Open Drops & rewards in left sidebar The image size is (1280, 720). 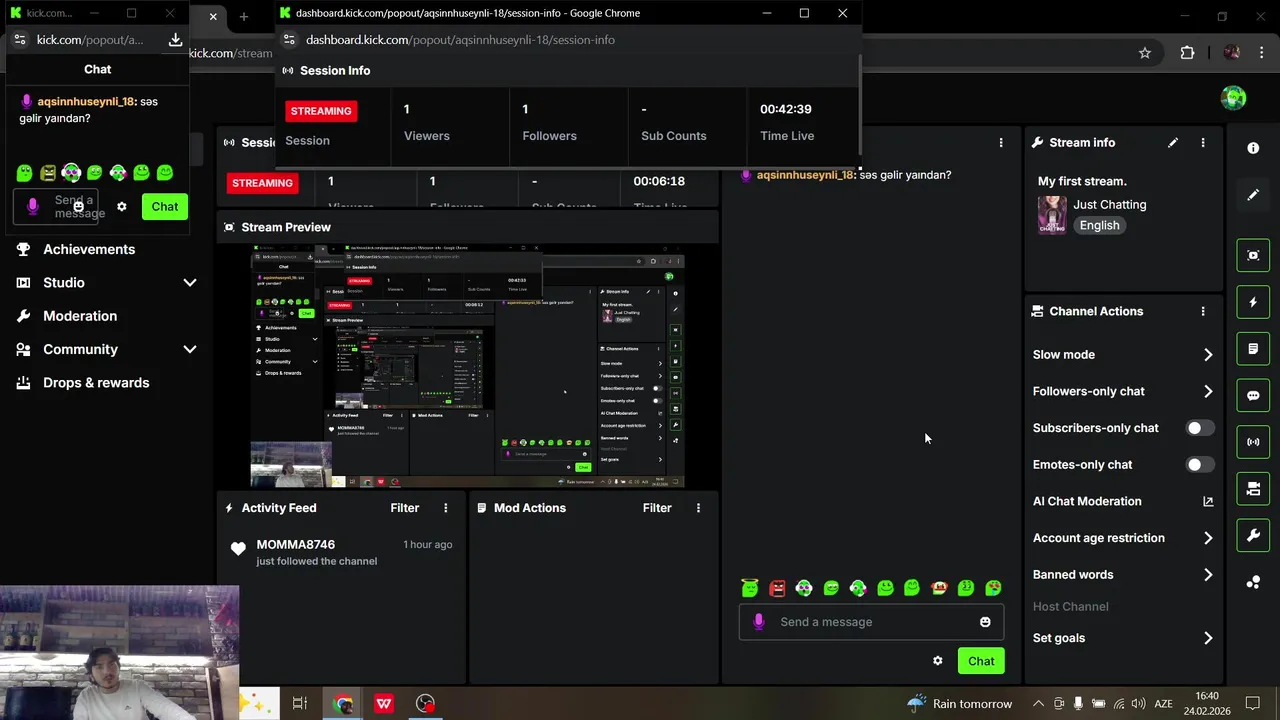pyautogui.click(x=96, y=383)
